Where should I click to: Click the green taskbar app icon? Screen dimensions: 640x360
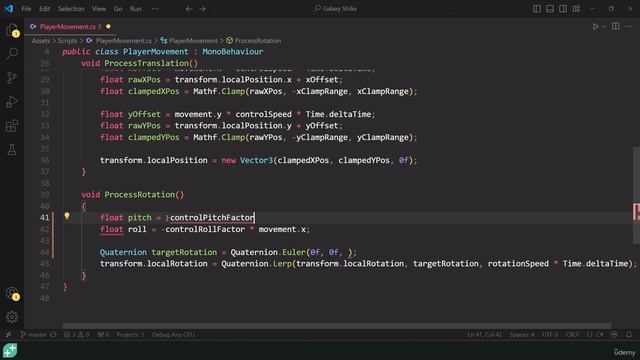(x=10, y=351)
